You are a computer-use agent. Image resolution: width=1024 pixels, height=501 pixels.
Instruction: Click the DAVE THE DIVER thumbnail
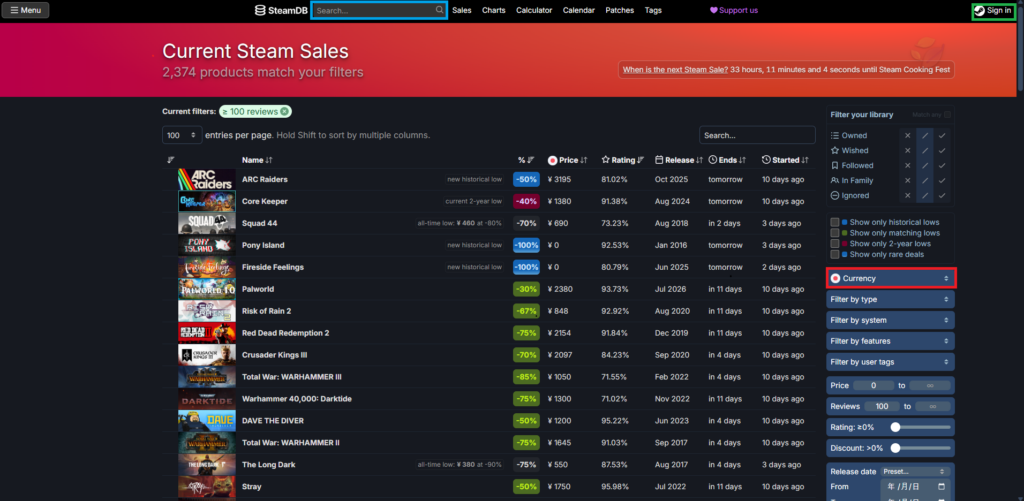(x=206, y=421)
